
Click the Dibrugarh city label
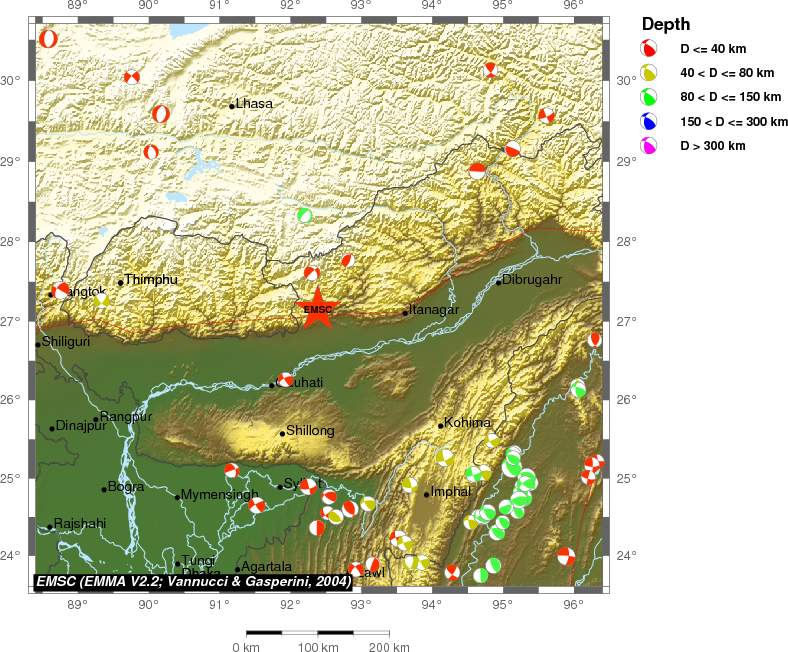tap(531, 280)
